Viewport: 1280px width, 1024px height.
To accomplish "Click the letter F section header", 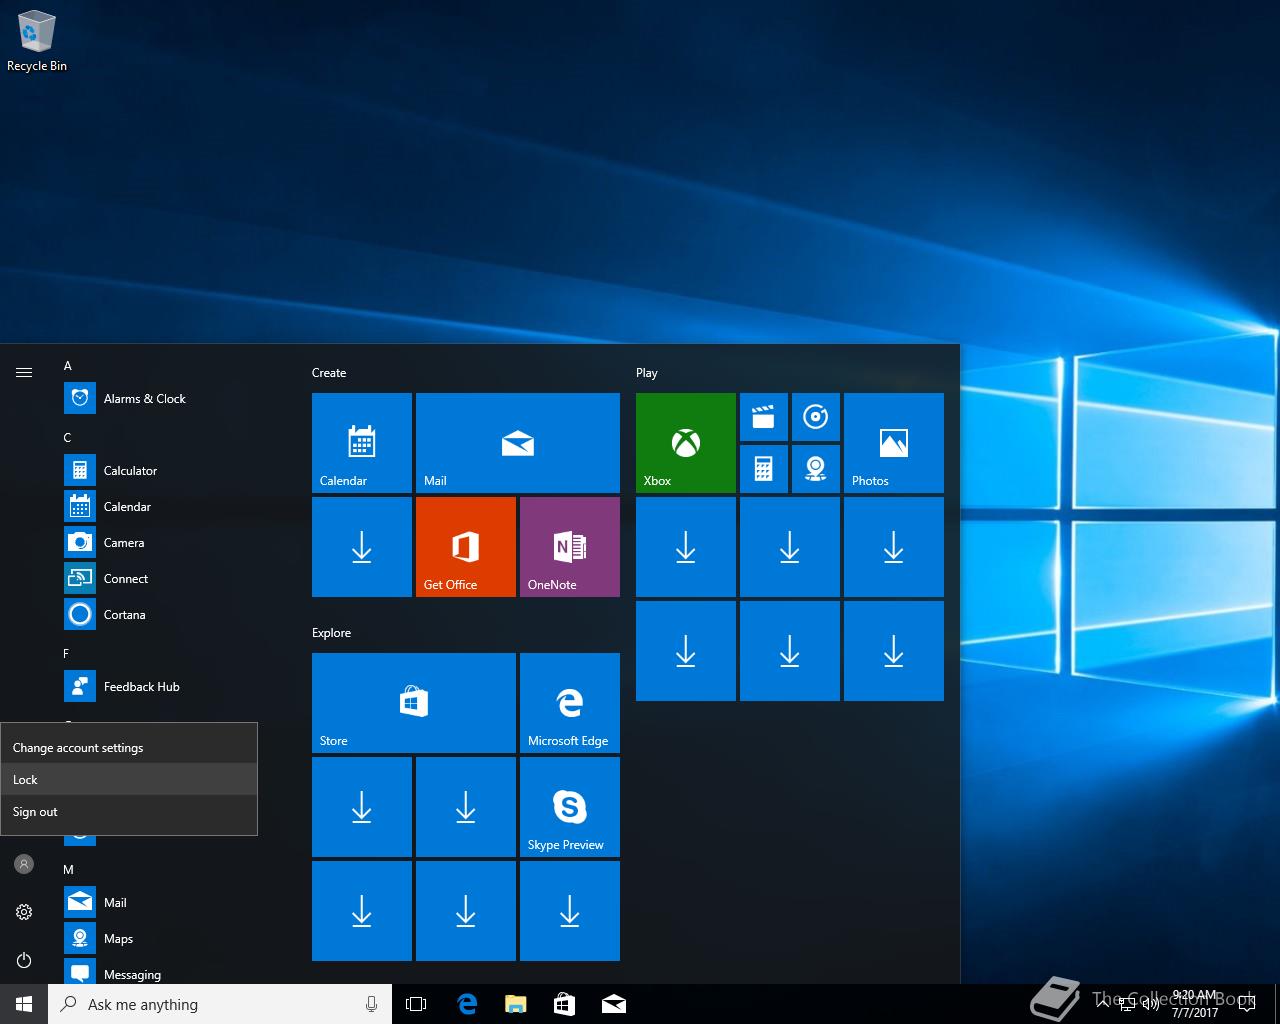I will tap(68, 654).
